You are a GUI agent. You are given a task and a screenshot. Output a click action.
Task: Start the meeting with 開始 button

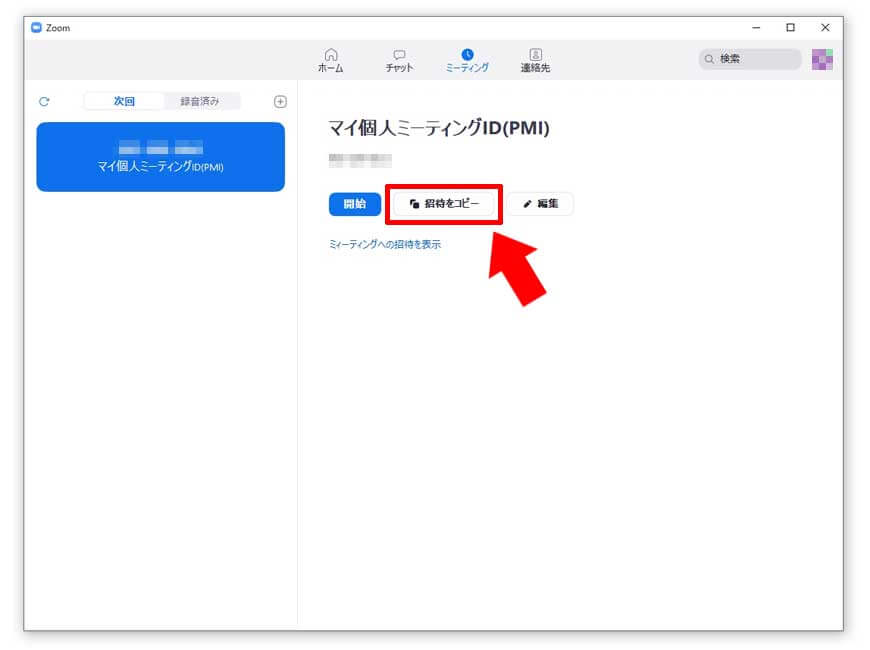point(355,204)
